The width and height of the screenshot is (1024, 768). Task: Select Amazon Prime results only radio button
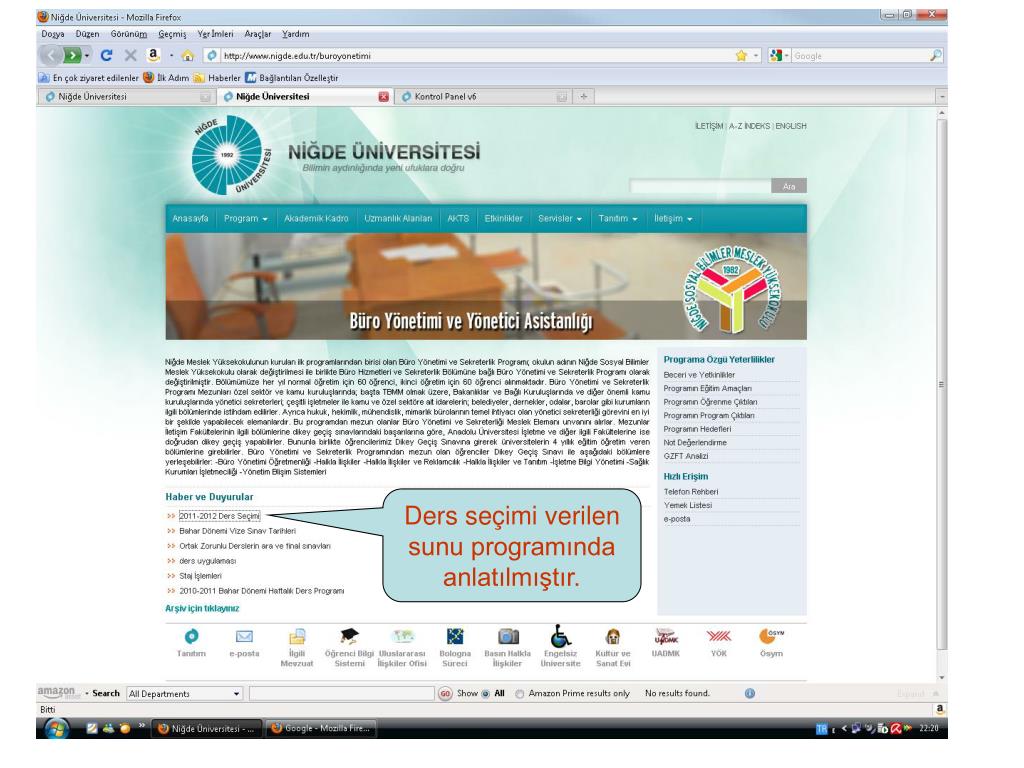pyautogui.click(x=519, y=694)
